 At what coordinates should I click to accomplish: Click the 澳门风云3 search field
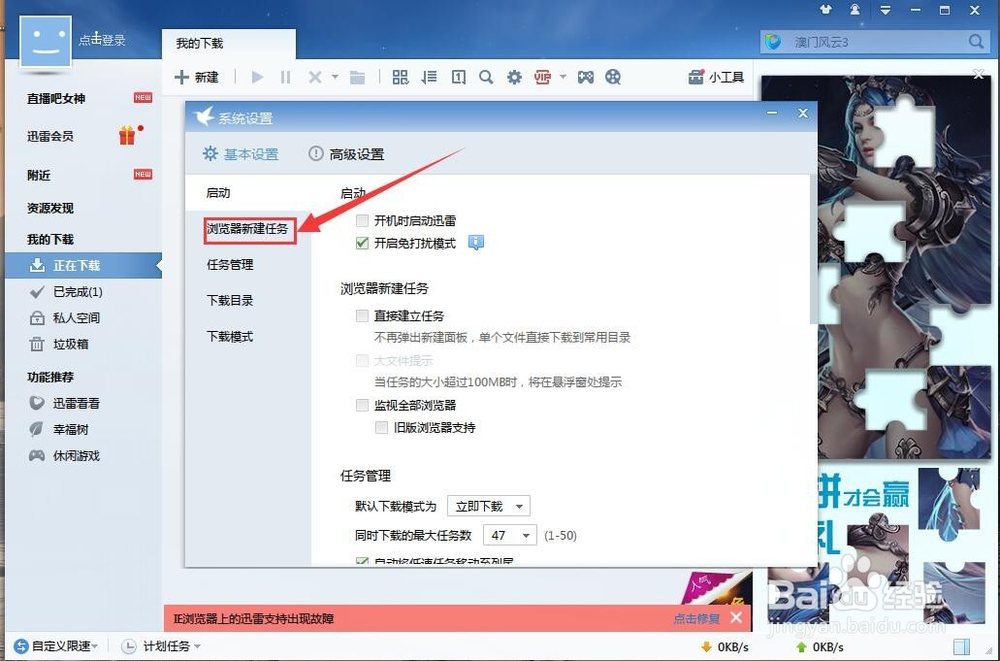click(x=874, y=42)
